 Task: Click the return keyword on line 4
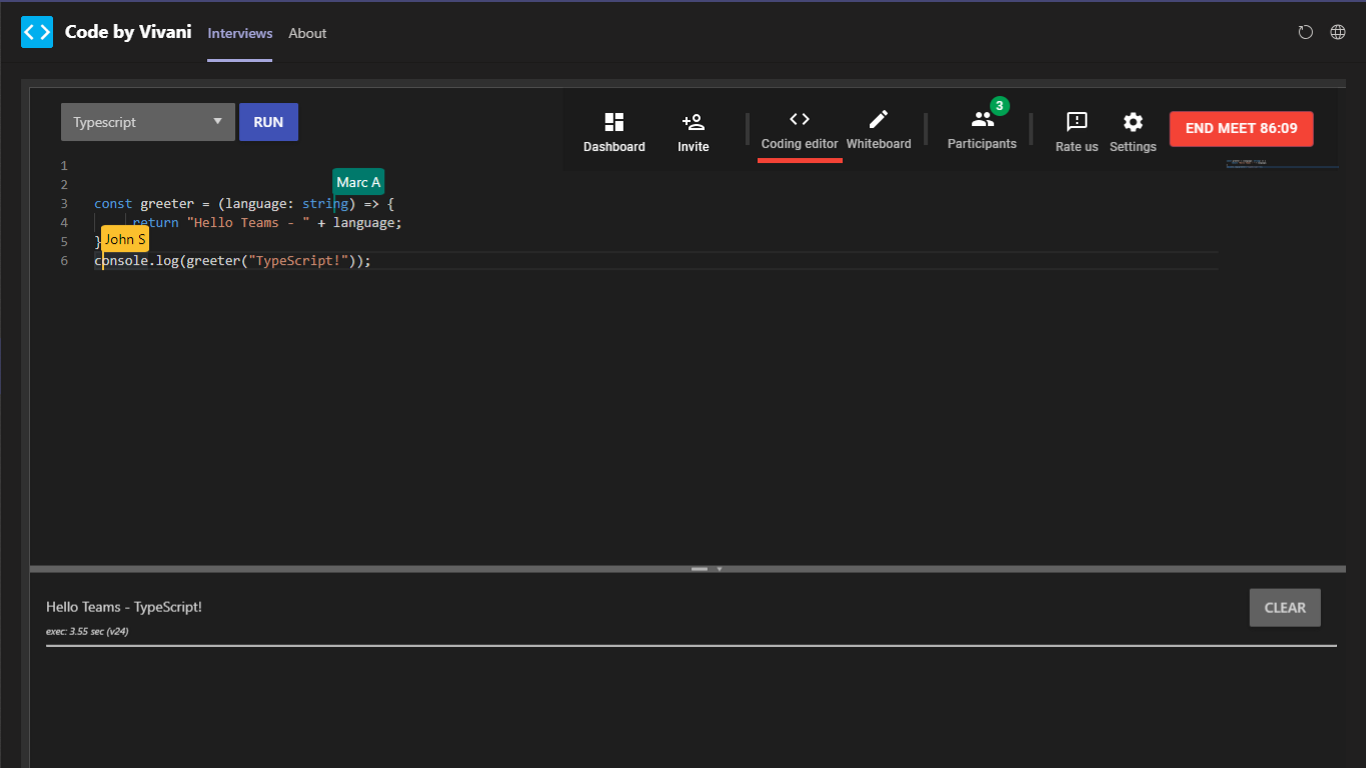tap(156, 223)
